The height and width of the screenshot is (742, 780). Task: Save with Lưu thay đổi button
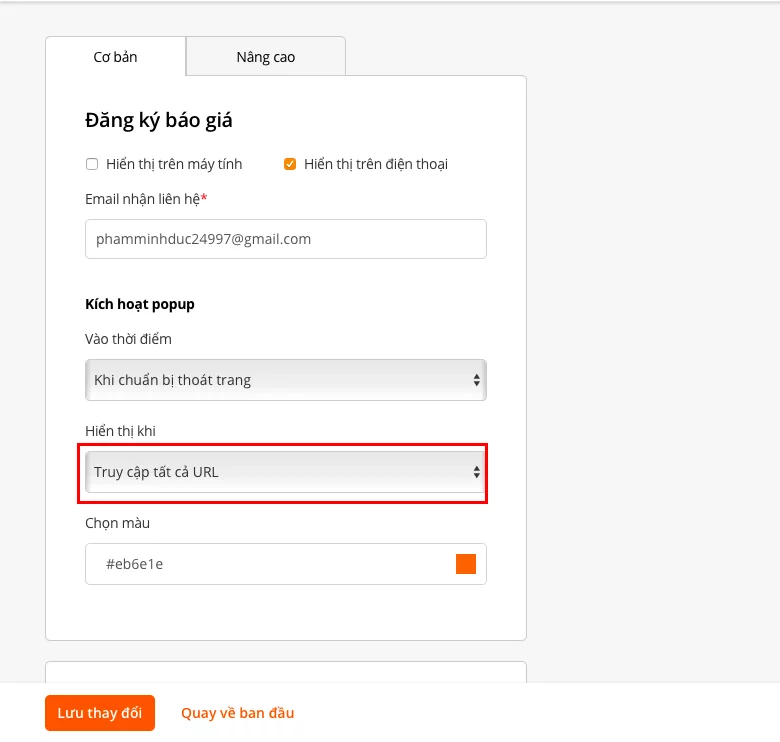100,713
